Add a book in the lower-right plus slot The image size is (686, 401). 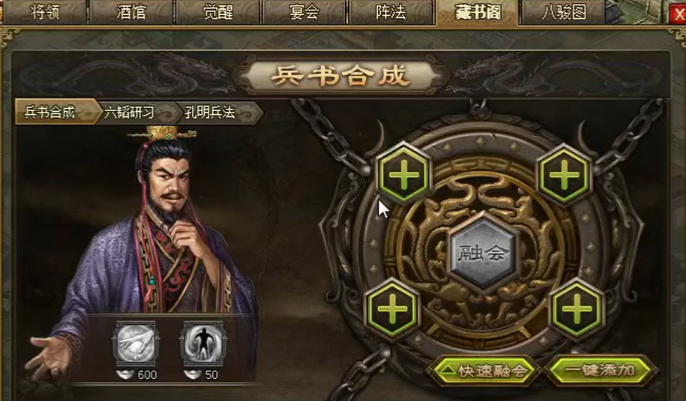pos(577,309)
